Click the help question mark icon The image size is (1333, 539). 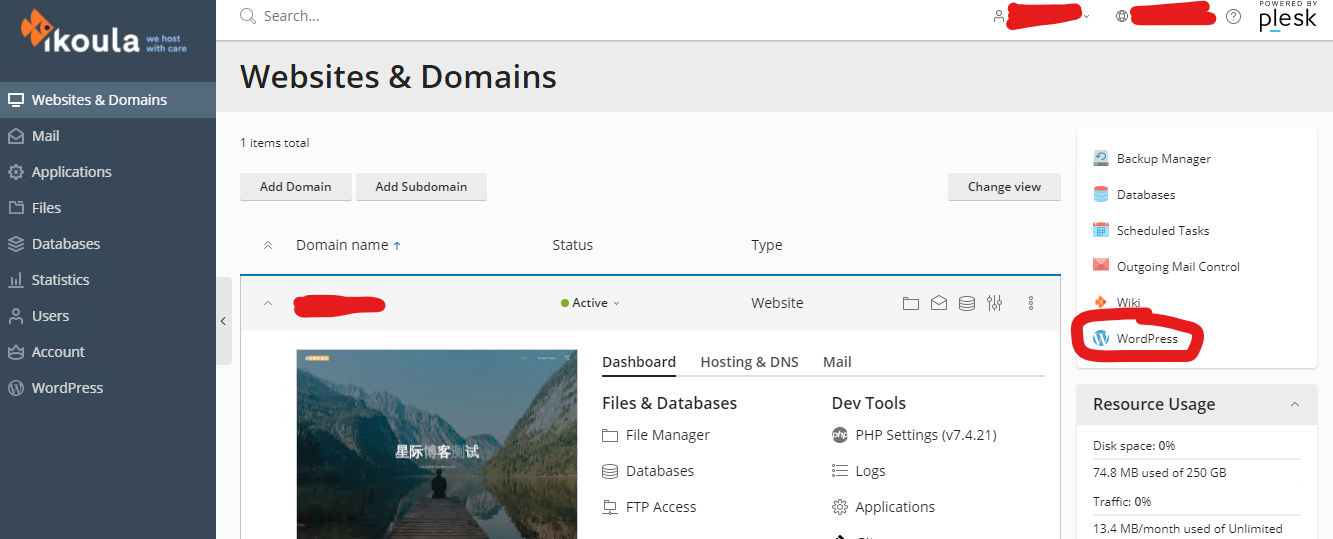pyautogui.click(x=1233, y=16)
